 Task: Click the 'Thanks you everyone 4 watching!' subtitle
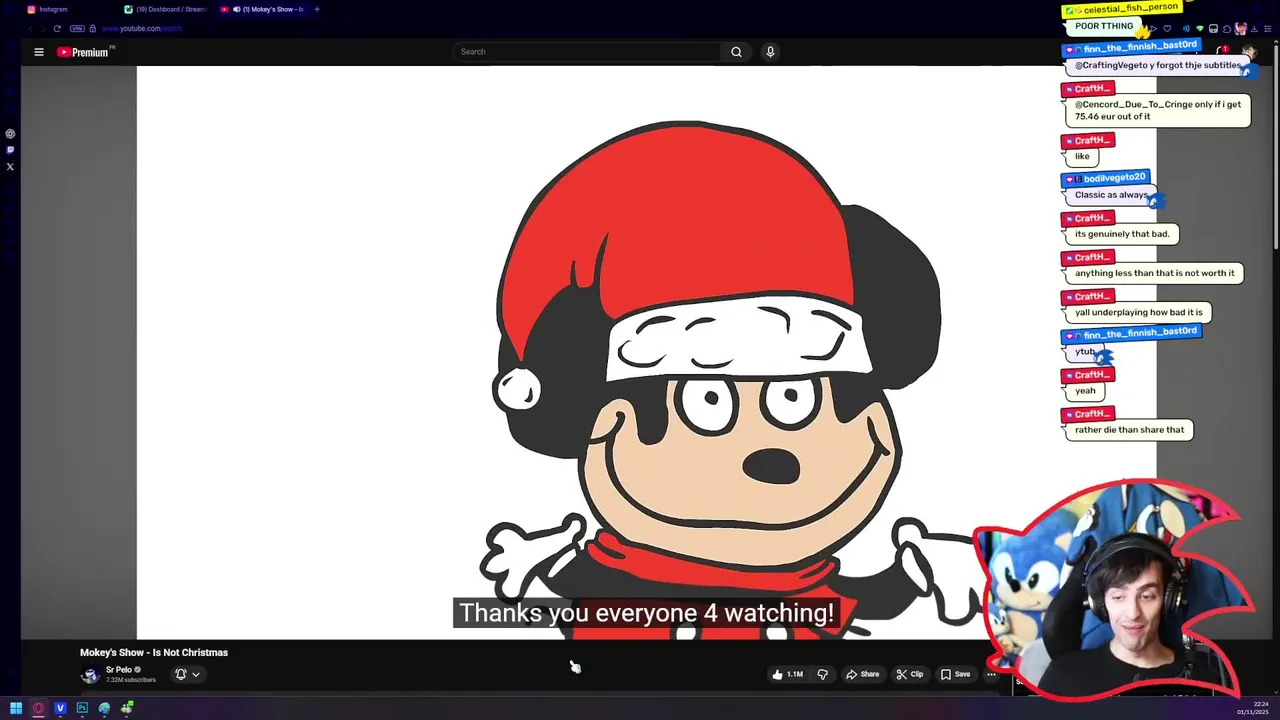(x=646, y=613)
